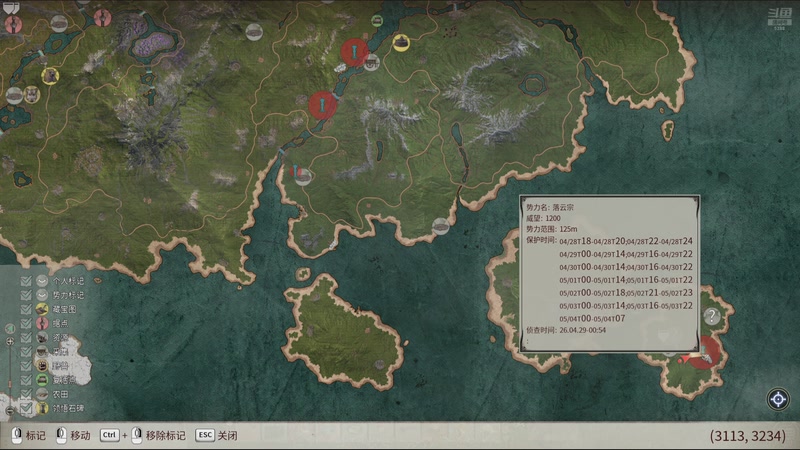800x450 pixels.
Task: Click the 移除标记 label in bottom bar
Action: pyautogui.click(x=165, y=436)
